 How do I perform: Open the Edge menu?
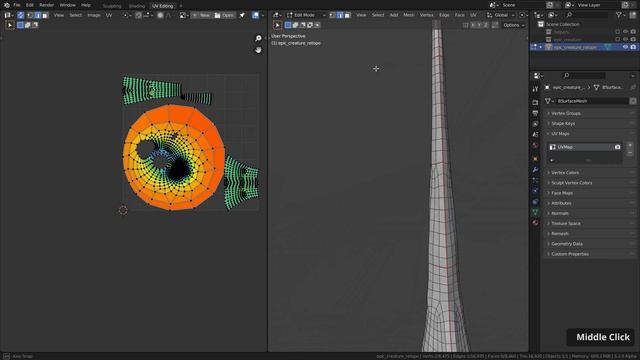click(x=444, y=15)
